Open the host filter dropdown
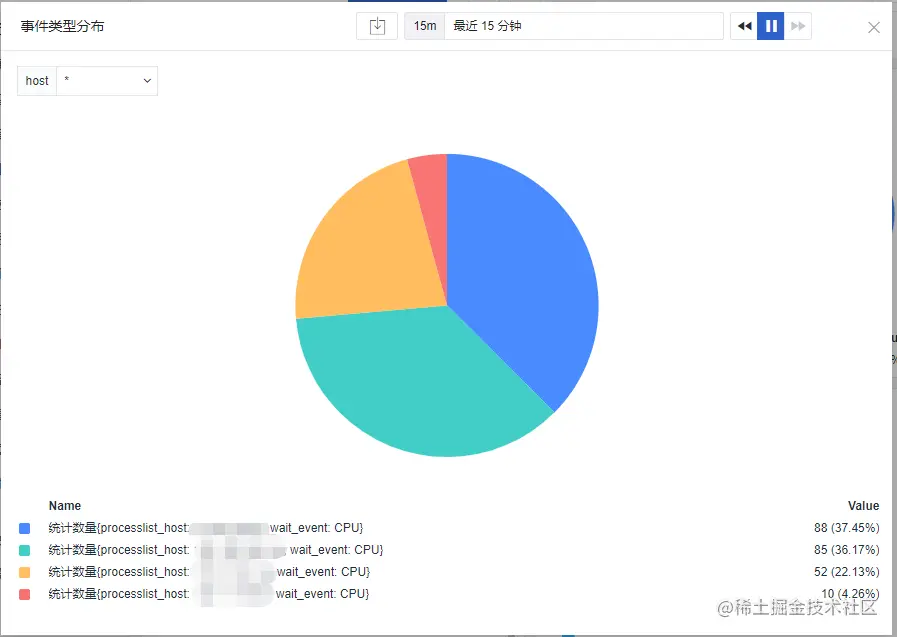The height and width of the screenshot is (637, 897). 107,81
